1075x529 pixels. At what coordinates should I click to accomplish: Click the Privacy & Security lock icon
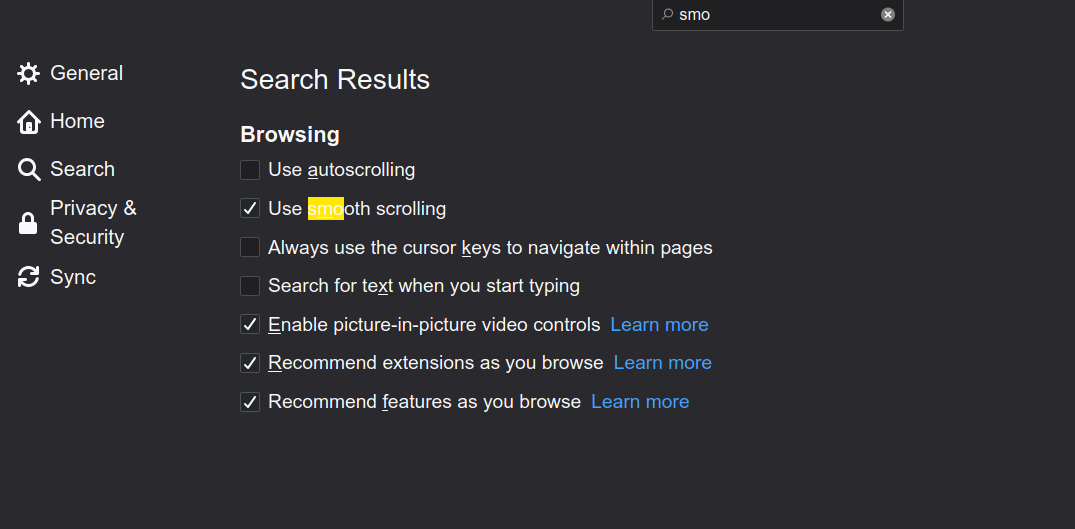click(x=28, y=223)
